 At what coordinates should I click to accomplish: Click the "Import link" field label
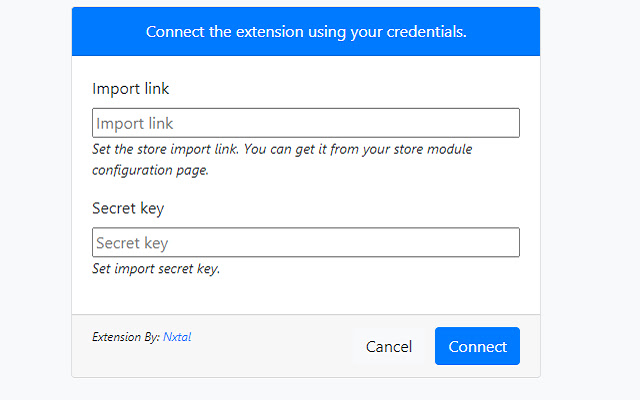pos(131,89)
